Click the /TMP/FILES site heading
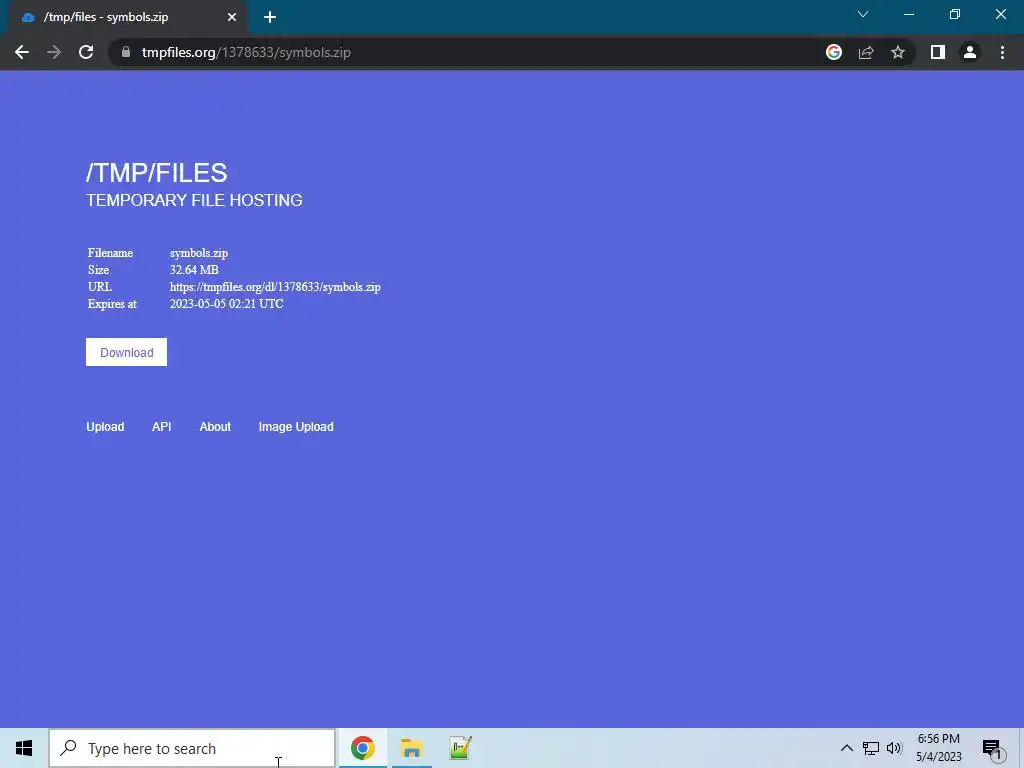Viewport: 1024px width, 768px height. [157, 172]
